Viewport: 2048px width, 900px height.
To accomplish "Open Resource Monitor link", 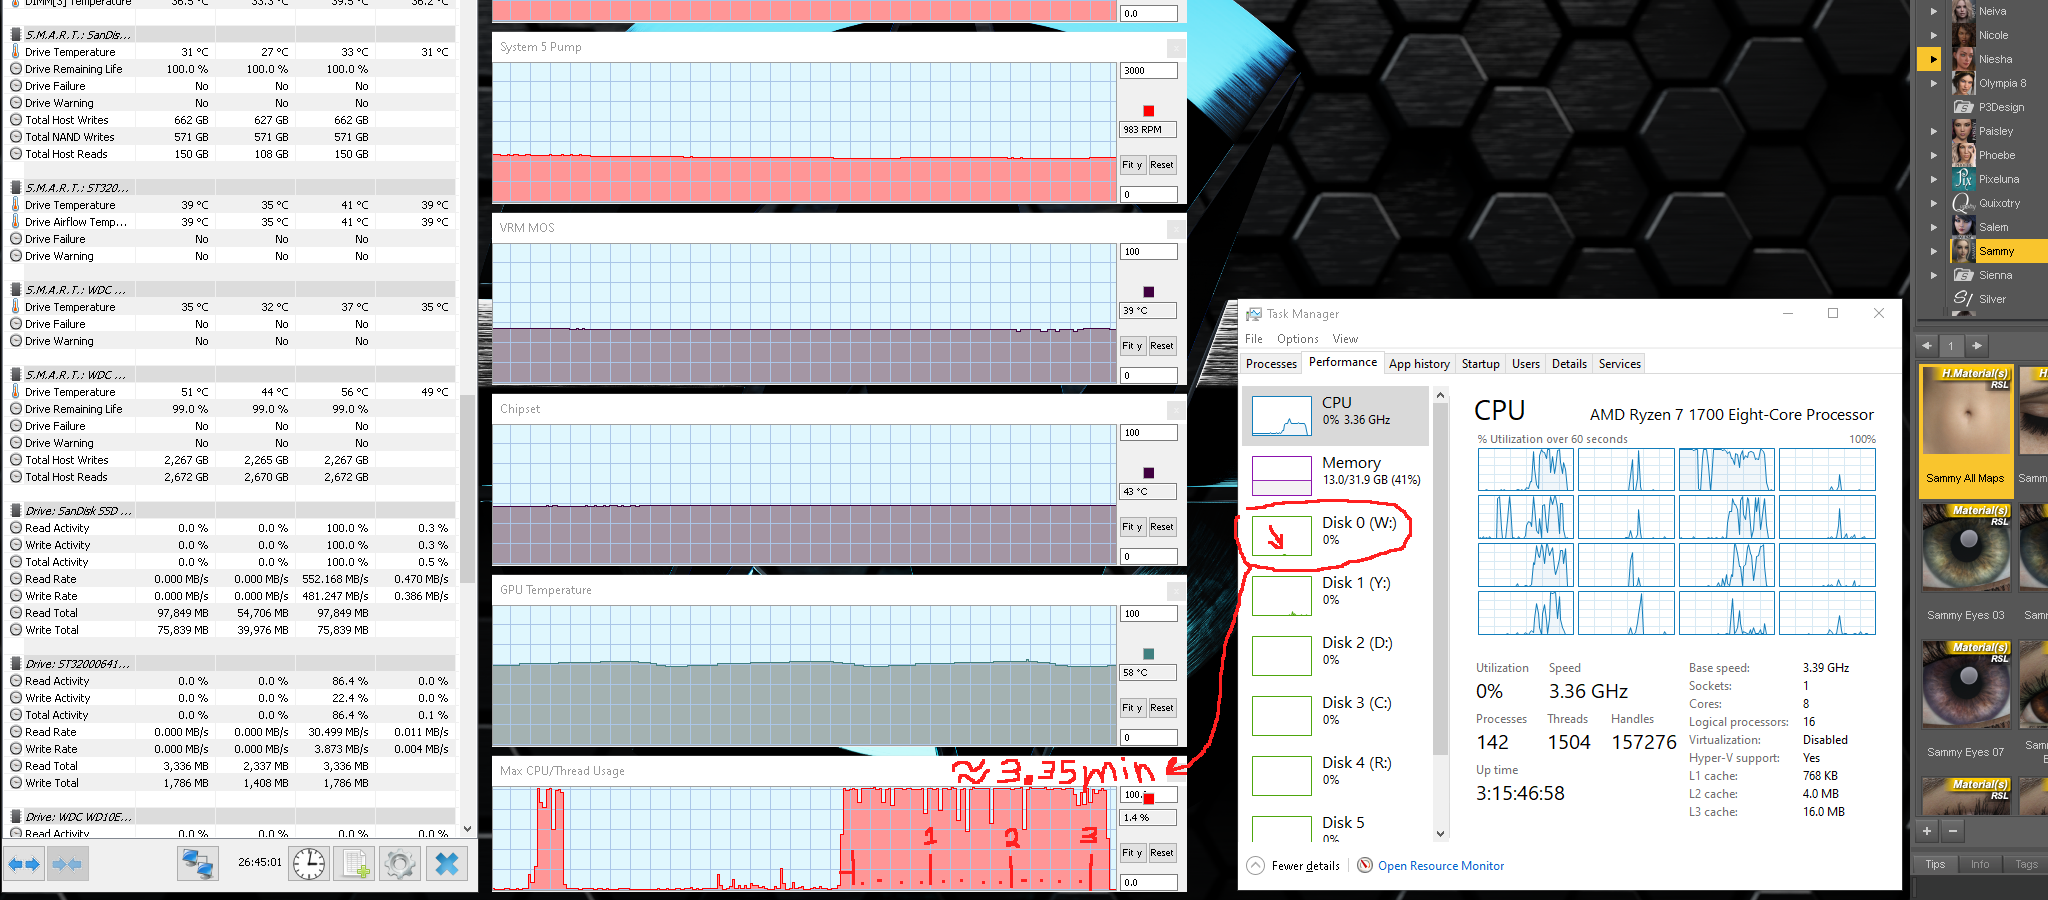I will [1441, 866].
